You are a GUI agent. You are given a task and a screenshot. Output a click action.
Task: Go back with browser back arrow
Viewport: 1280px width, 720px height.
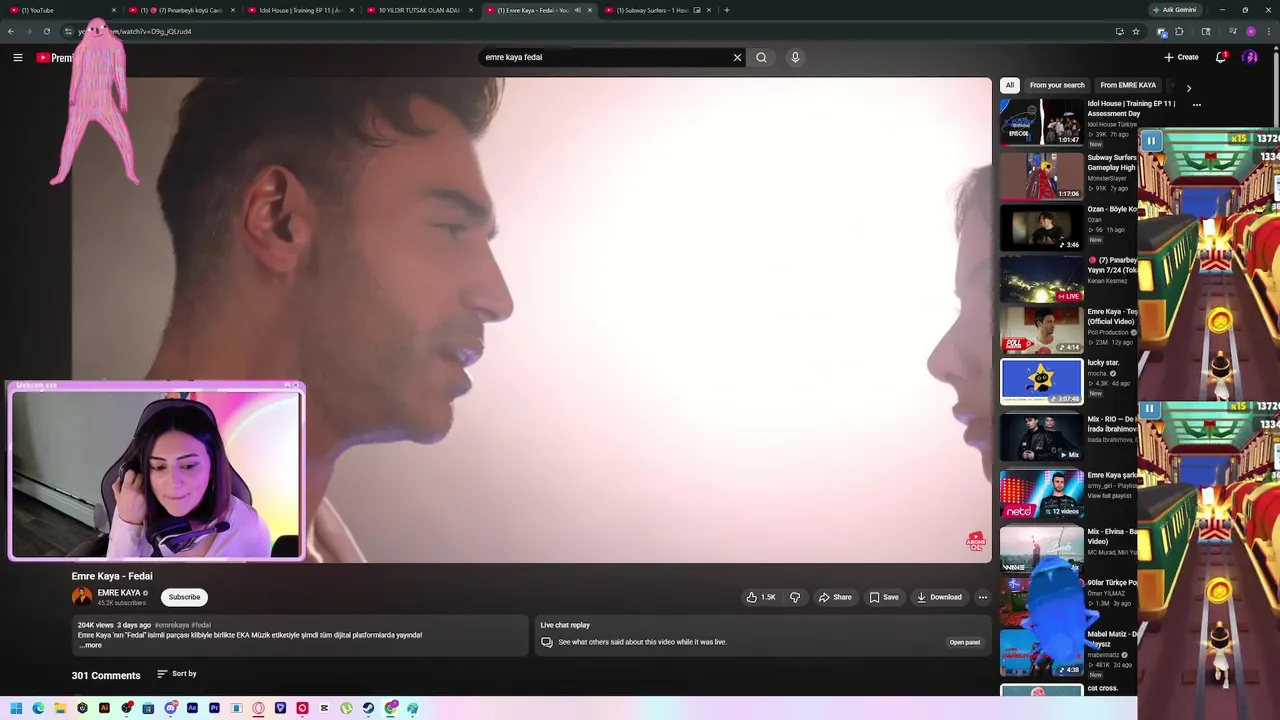pos(10,31)
